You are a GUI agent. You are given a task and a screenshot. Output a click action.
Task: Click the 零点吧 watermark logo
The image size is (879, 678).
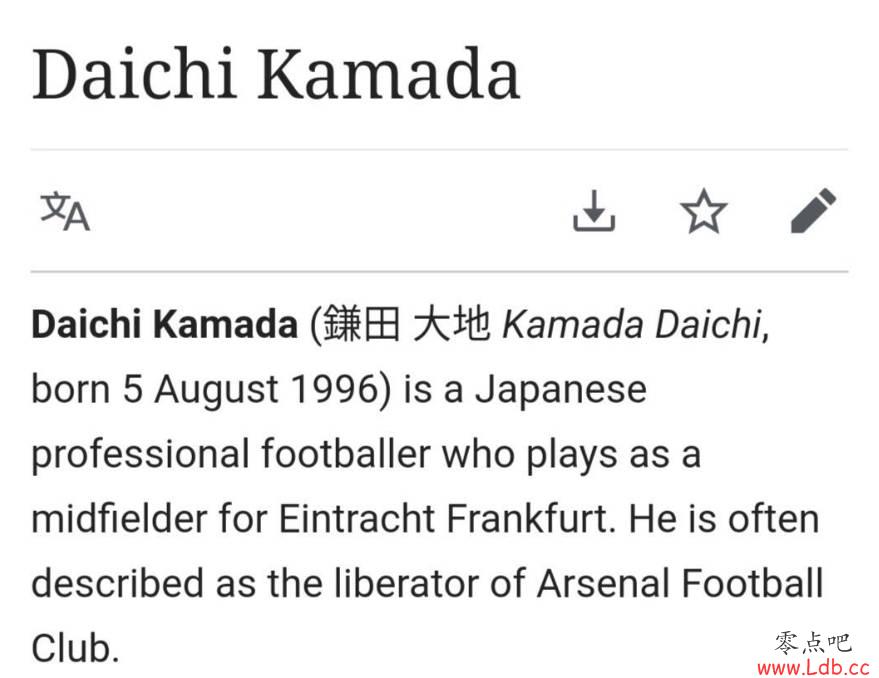tap(813, 642)
